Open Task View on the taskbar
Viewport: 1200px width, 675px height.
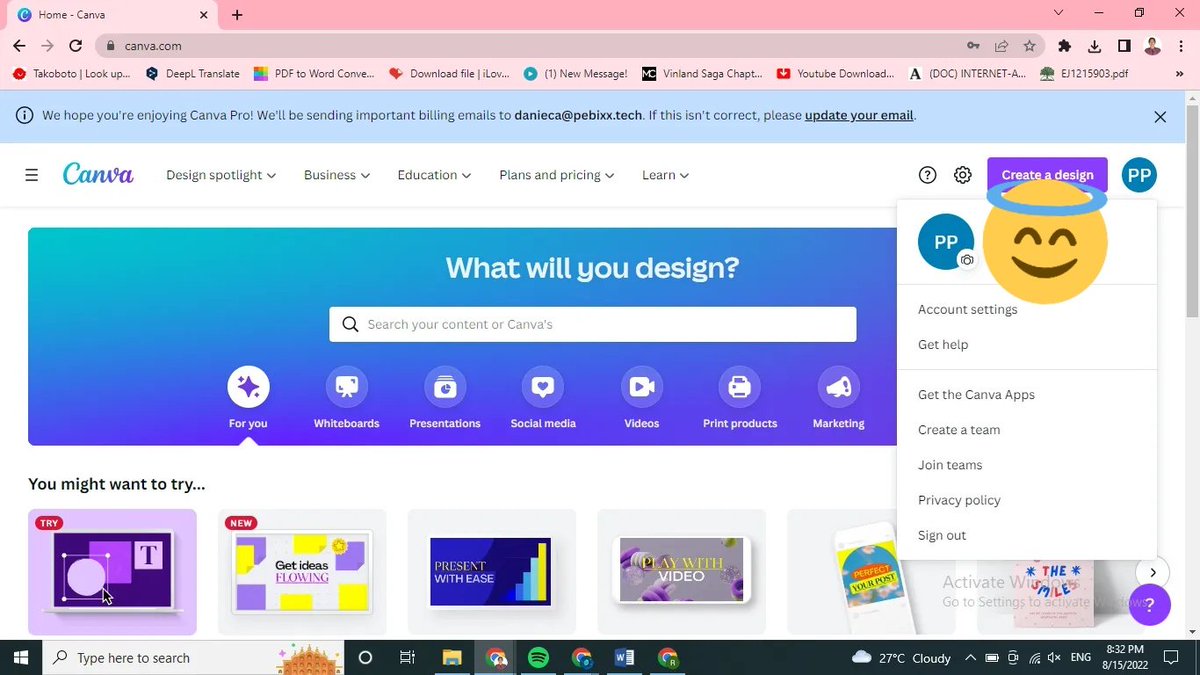407,657
